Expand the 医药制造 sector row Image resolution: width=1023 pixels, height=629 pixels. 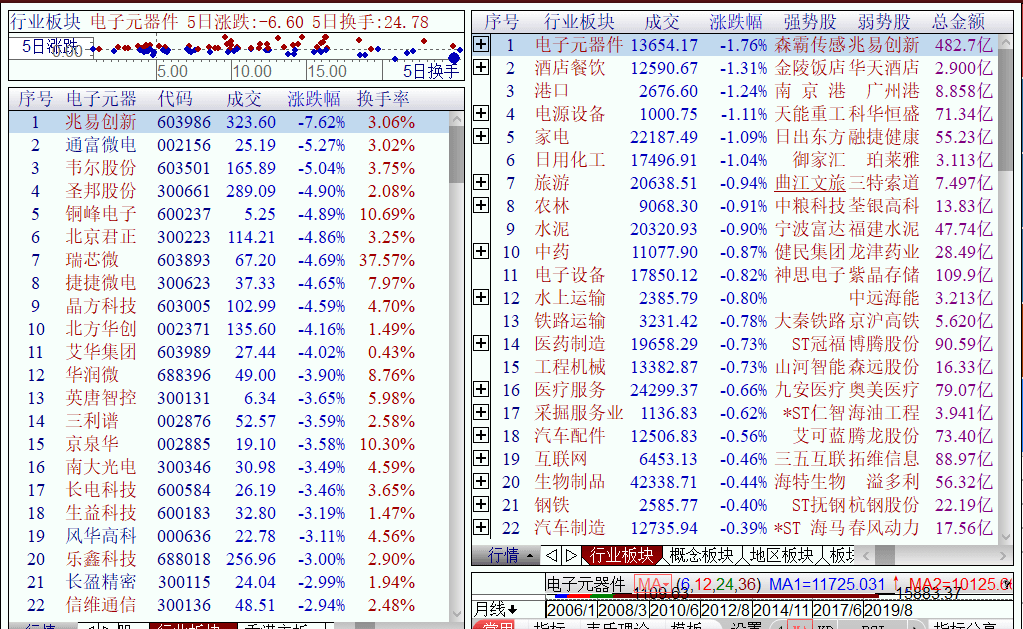click(x=481, y=343)
